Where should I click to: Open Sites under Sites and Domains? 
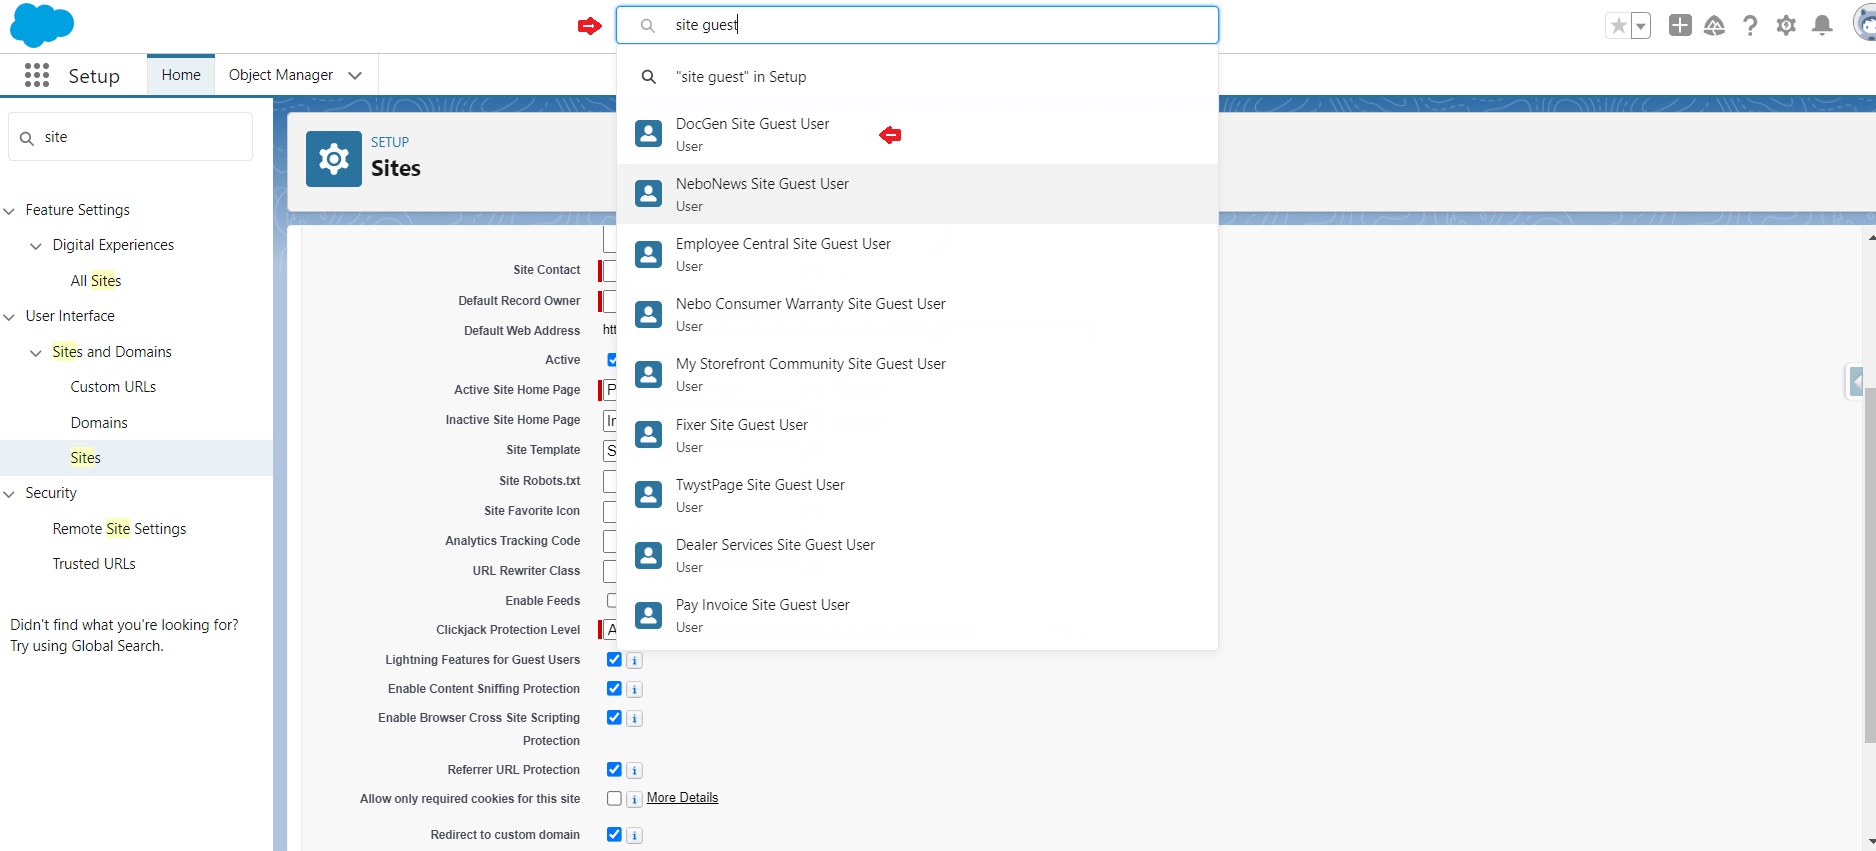click(86, 458)
